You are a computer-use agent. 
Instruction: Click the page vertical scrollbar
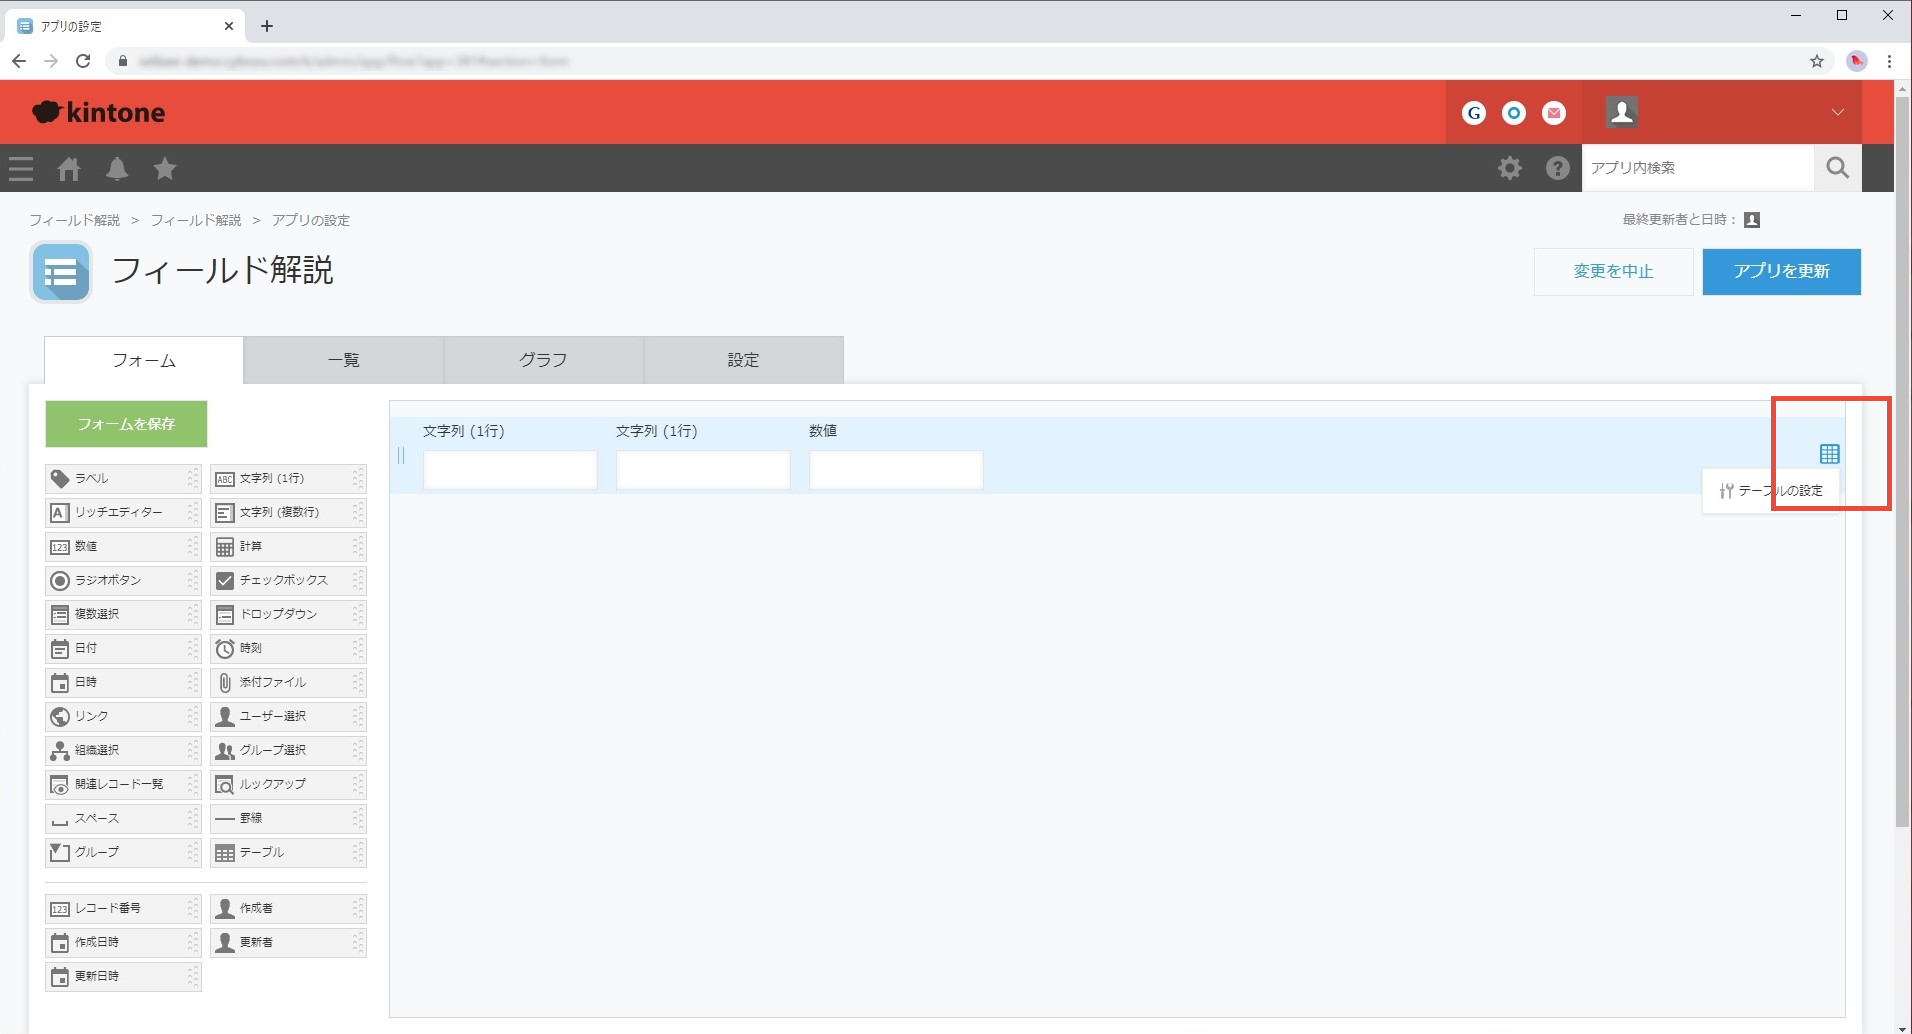pos(1903,460)
